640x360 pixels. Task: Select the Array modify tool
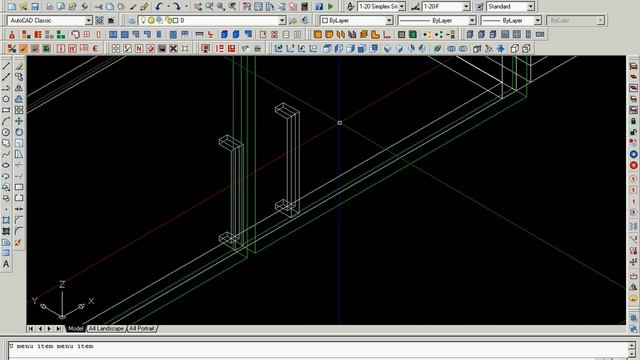tap(19, 110)
